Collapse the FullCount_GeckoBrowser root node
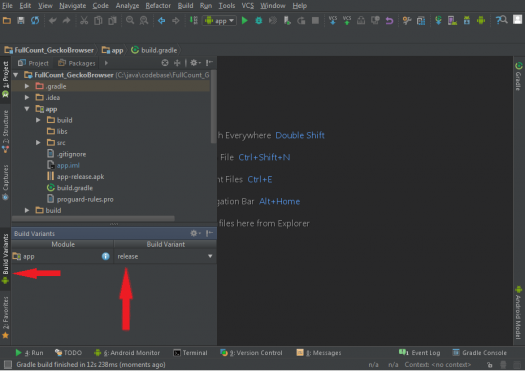The image size is (525, 372). (x=16, y=75)
